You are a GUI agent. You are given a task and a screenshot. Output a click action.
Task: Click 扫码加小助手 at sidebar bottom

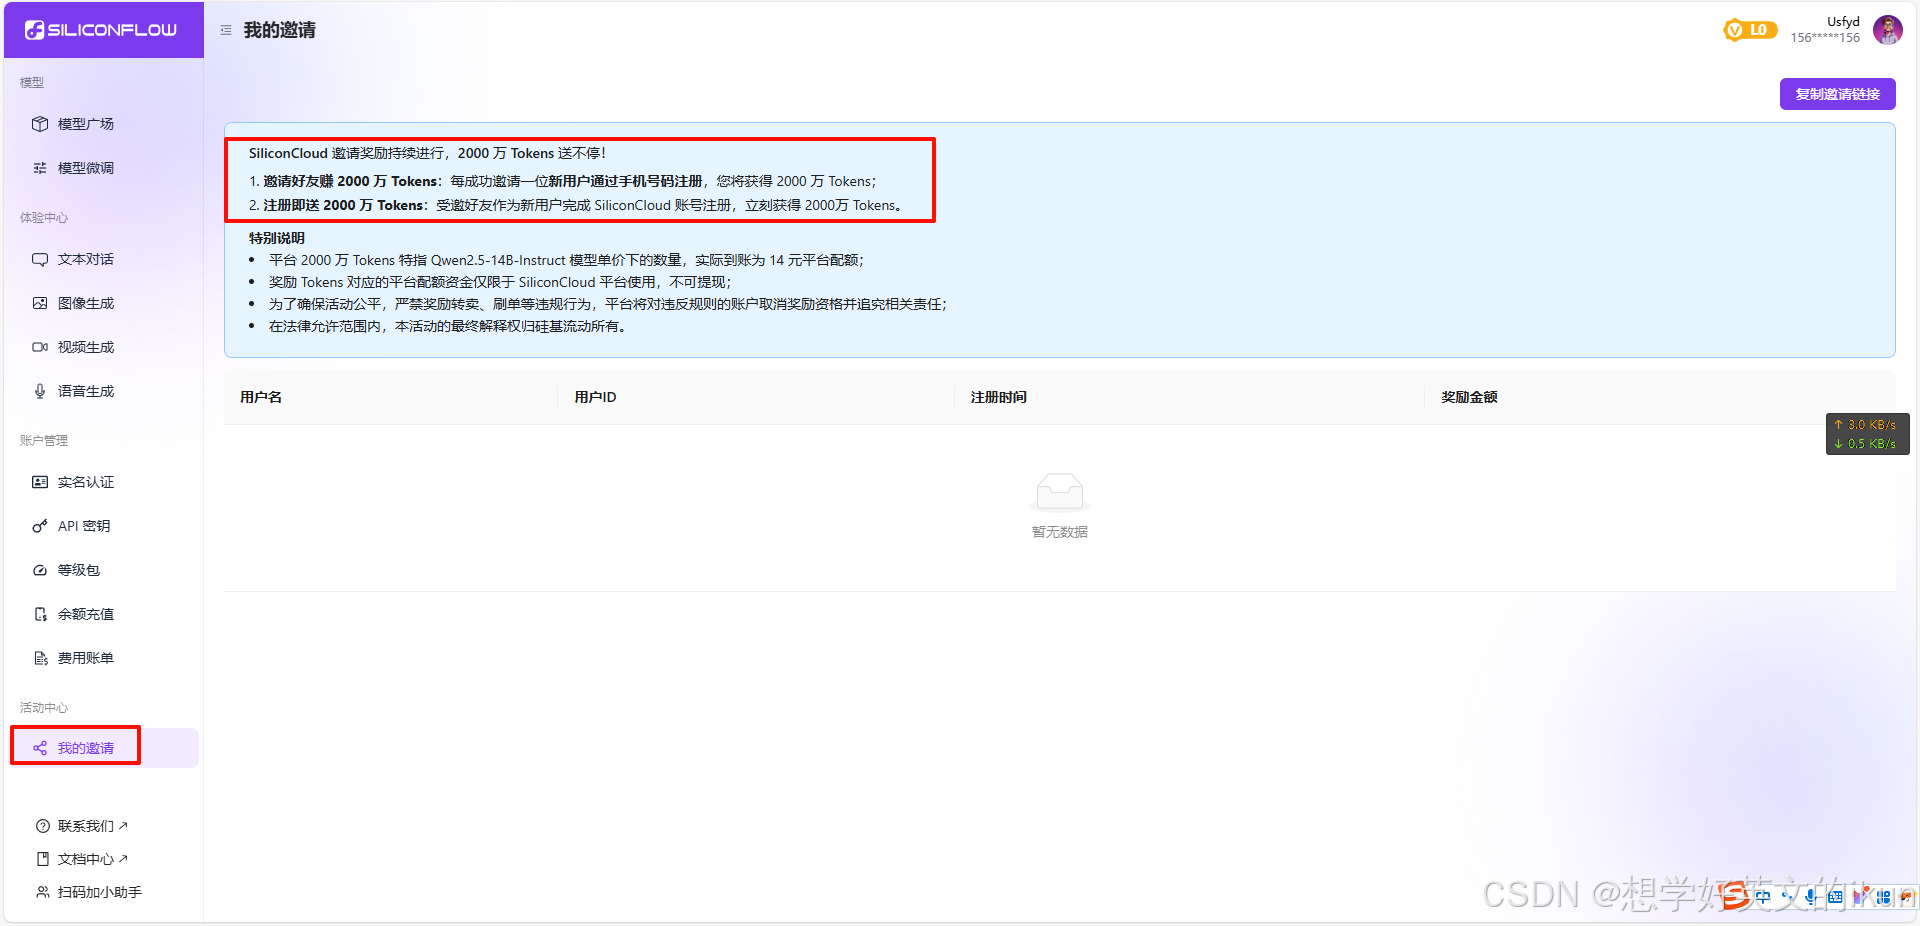point(99,892)
